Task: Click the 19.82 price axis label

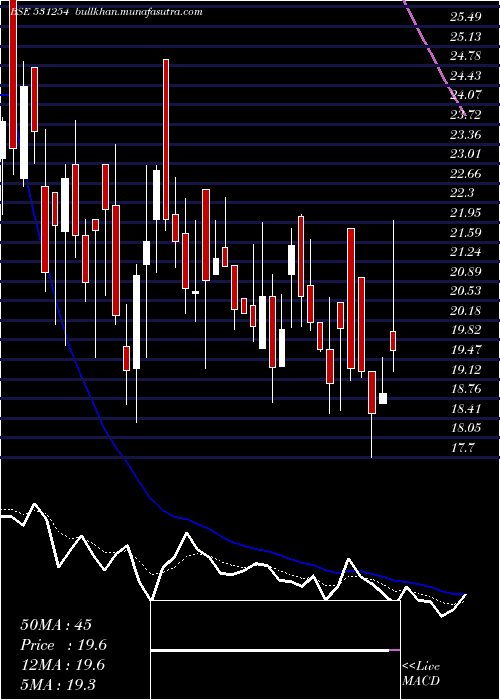Action: point(466,330)
